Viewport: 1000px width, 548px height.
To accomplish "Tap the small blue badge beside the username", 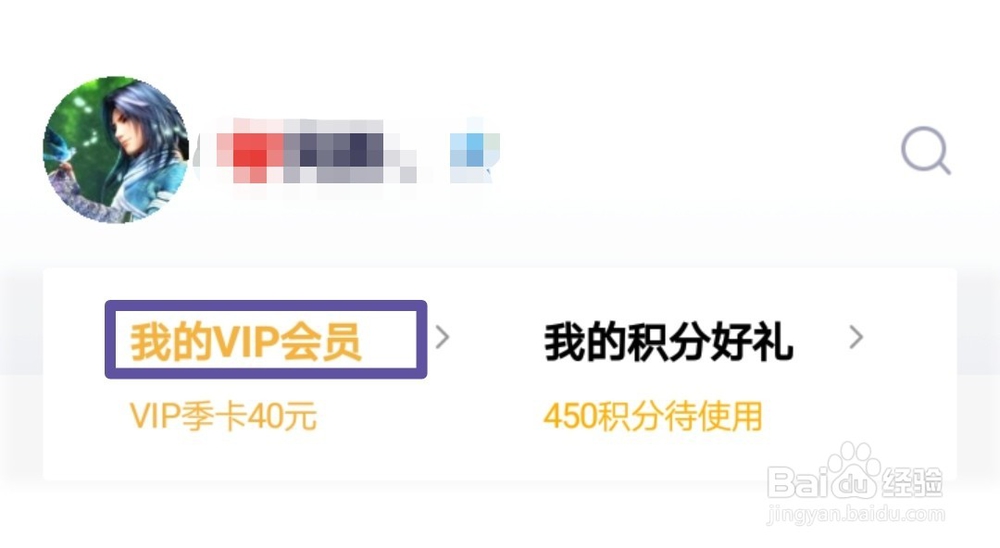I will tap(474, 152).
